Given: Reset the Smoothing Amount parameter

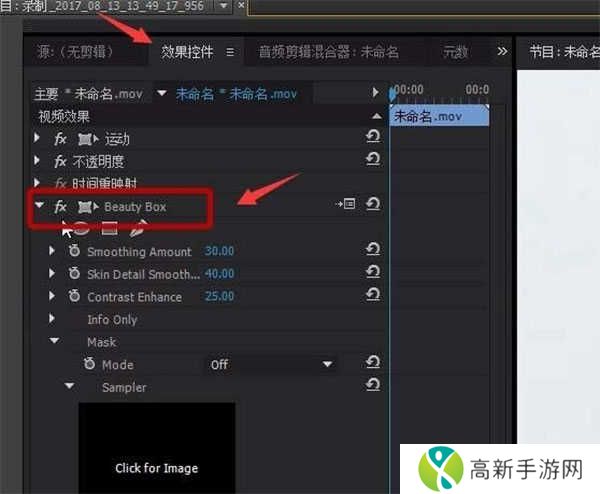Looking at the screenshot, I should coord(373,251).
